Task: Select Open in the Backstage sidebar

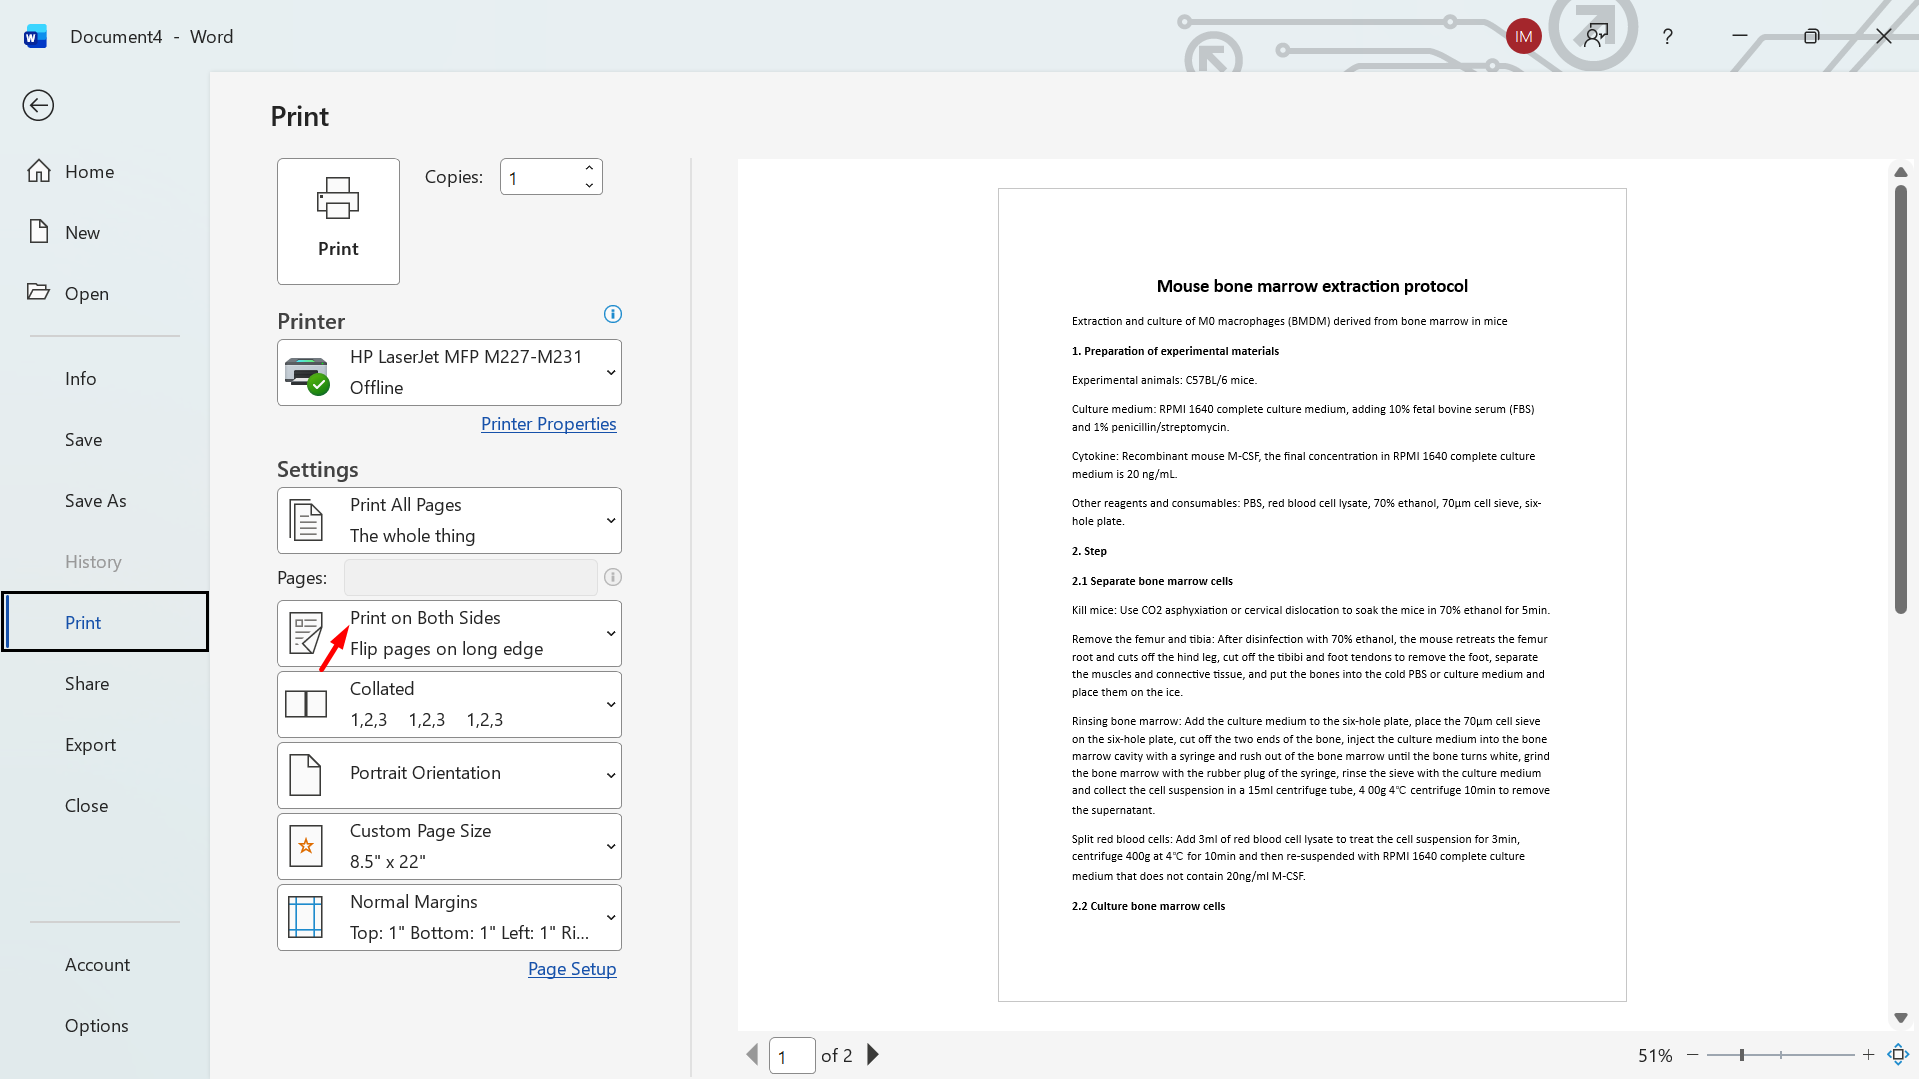Action: [105, 293]
